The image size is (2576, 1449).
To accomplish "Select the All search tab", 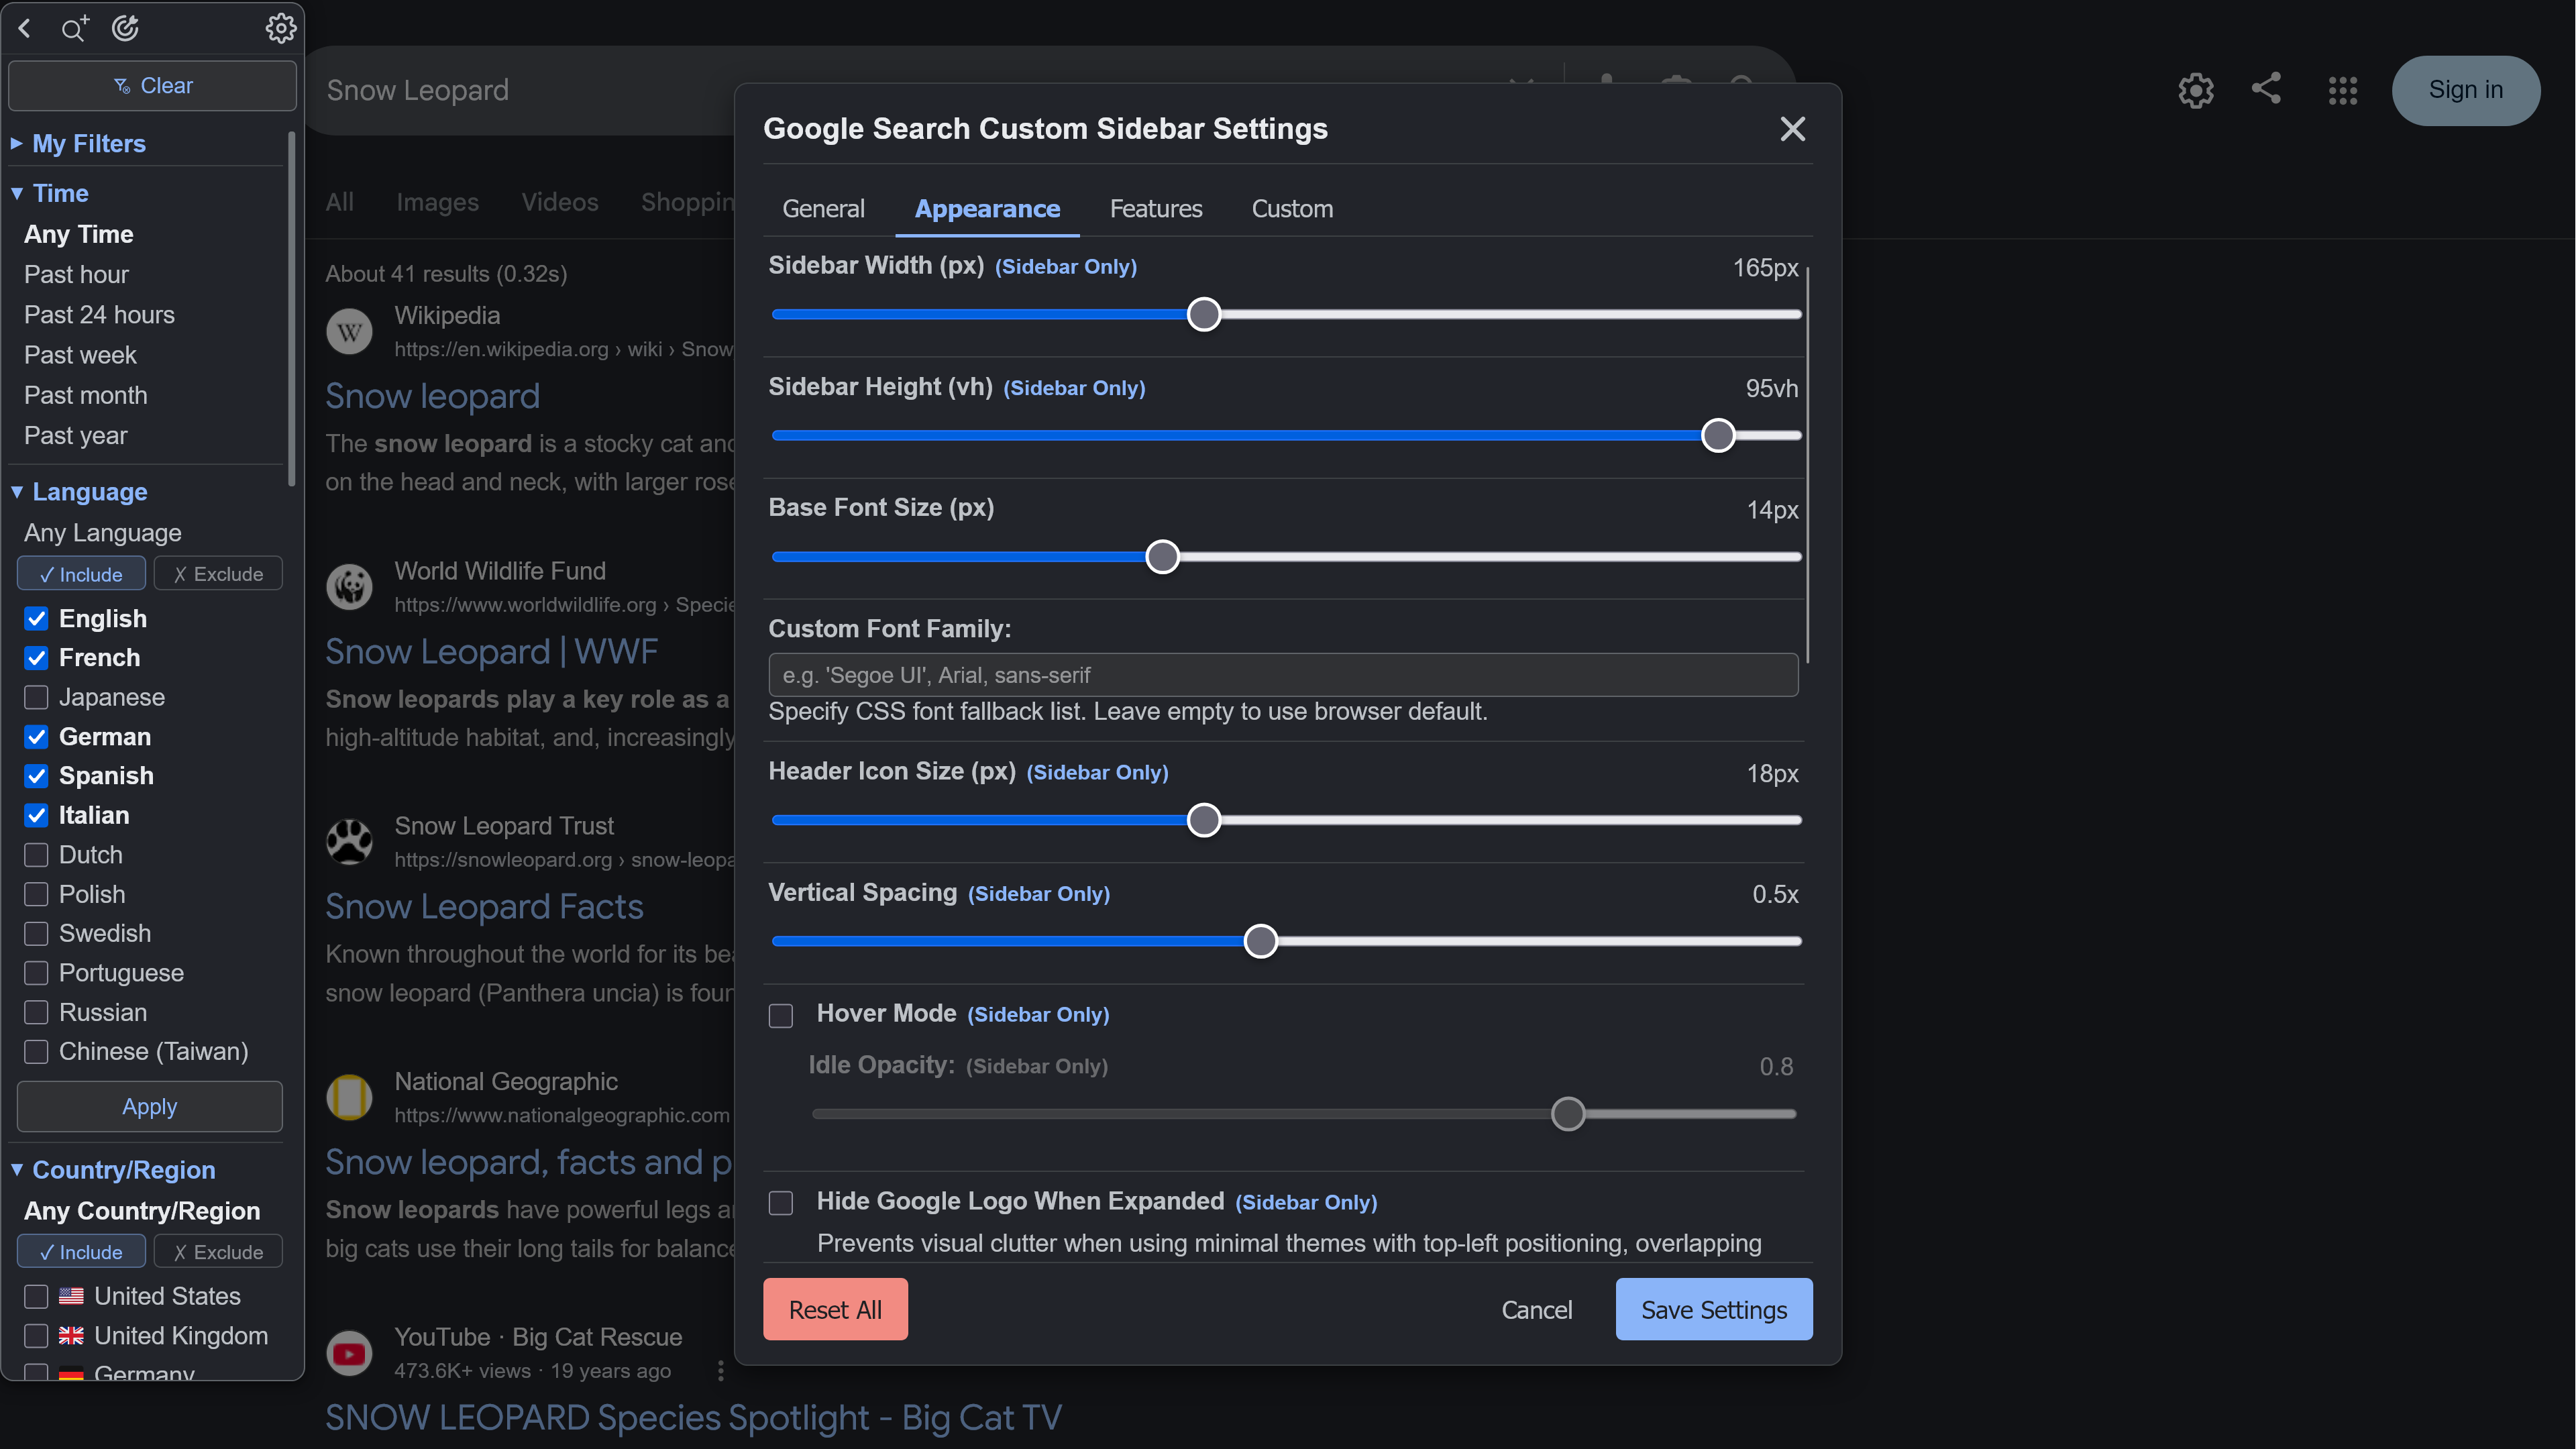I will coord(339,202).
